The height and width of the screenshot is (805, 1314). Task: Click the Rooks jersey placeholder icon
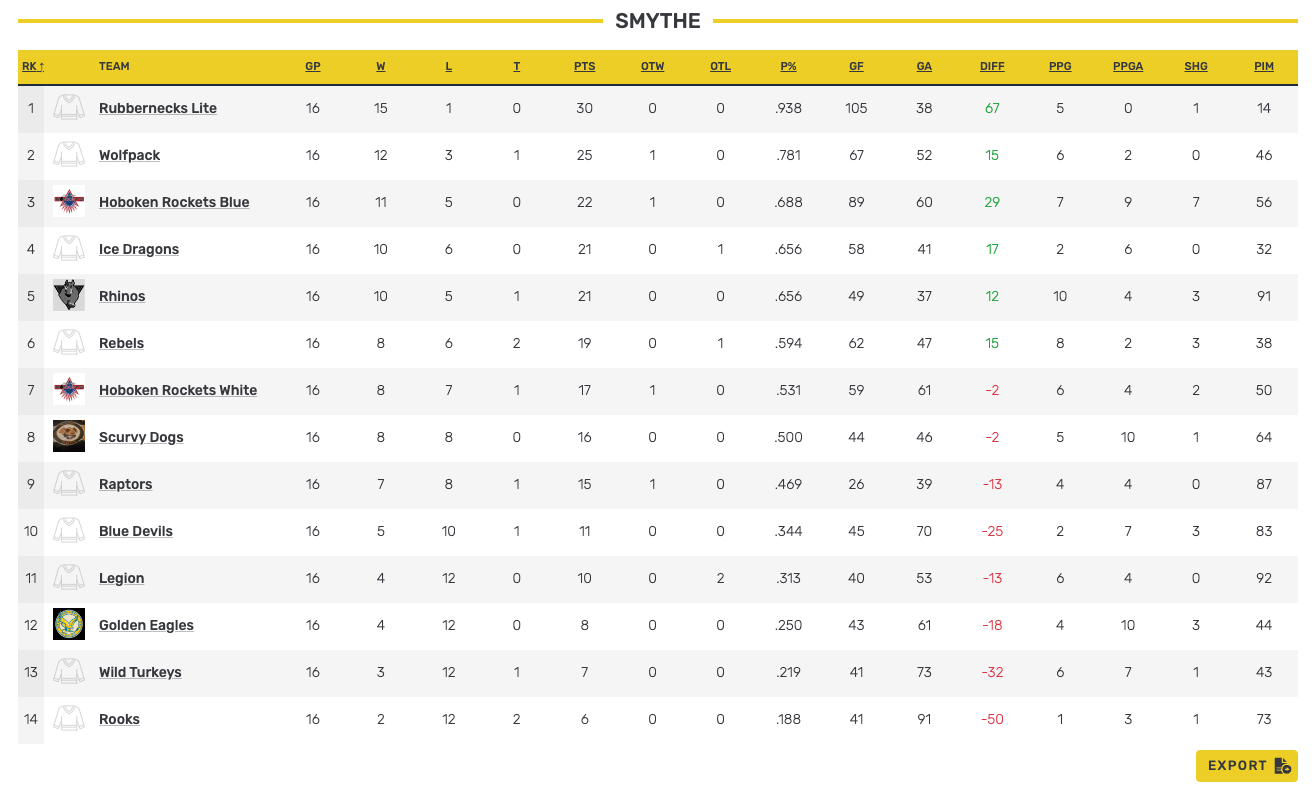[69, 719]
